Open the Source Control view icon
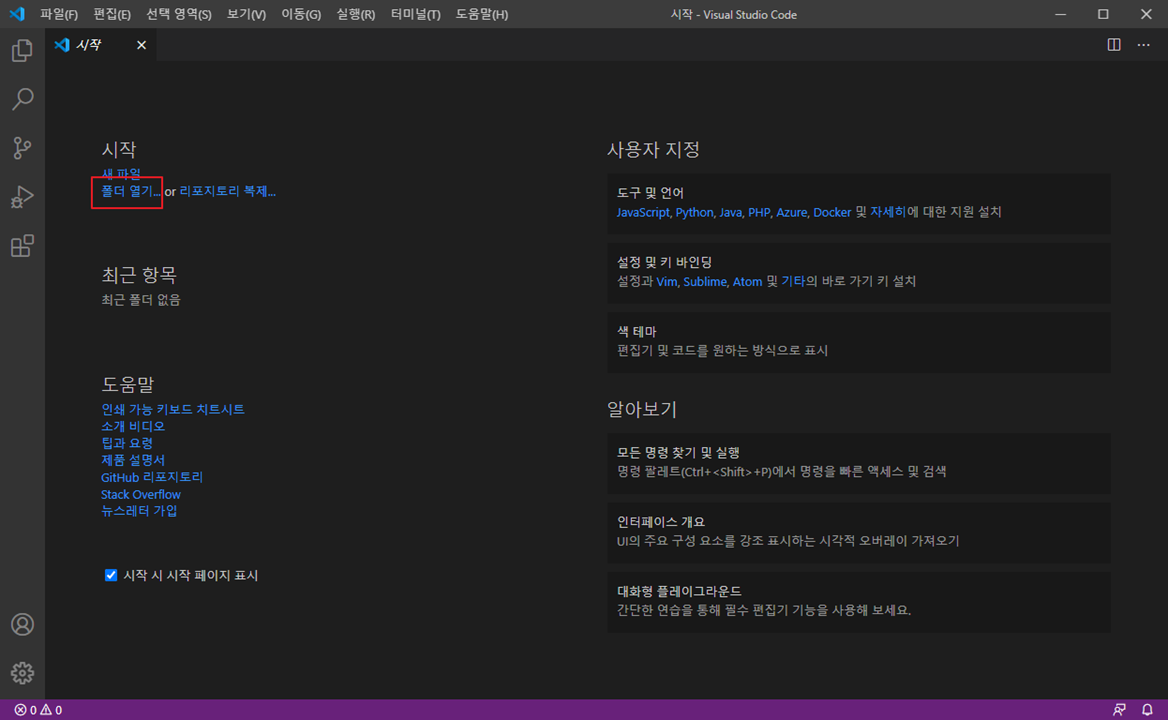 click(x=22, y=148)
